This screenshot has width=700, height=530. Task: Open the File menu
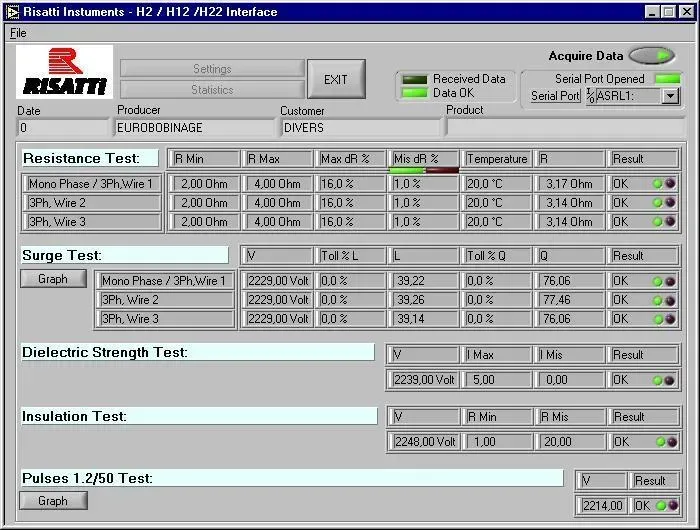point(18,33)
